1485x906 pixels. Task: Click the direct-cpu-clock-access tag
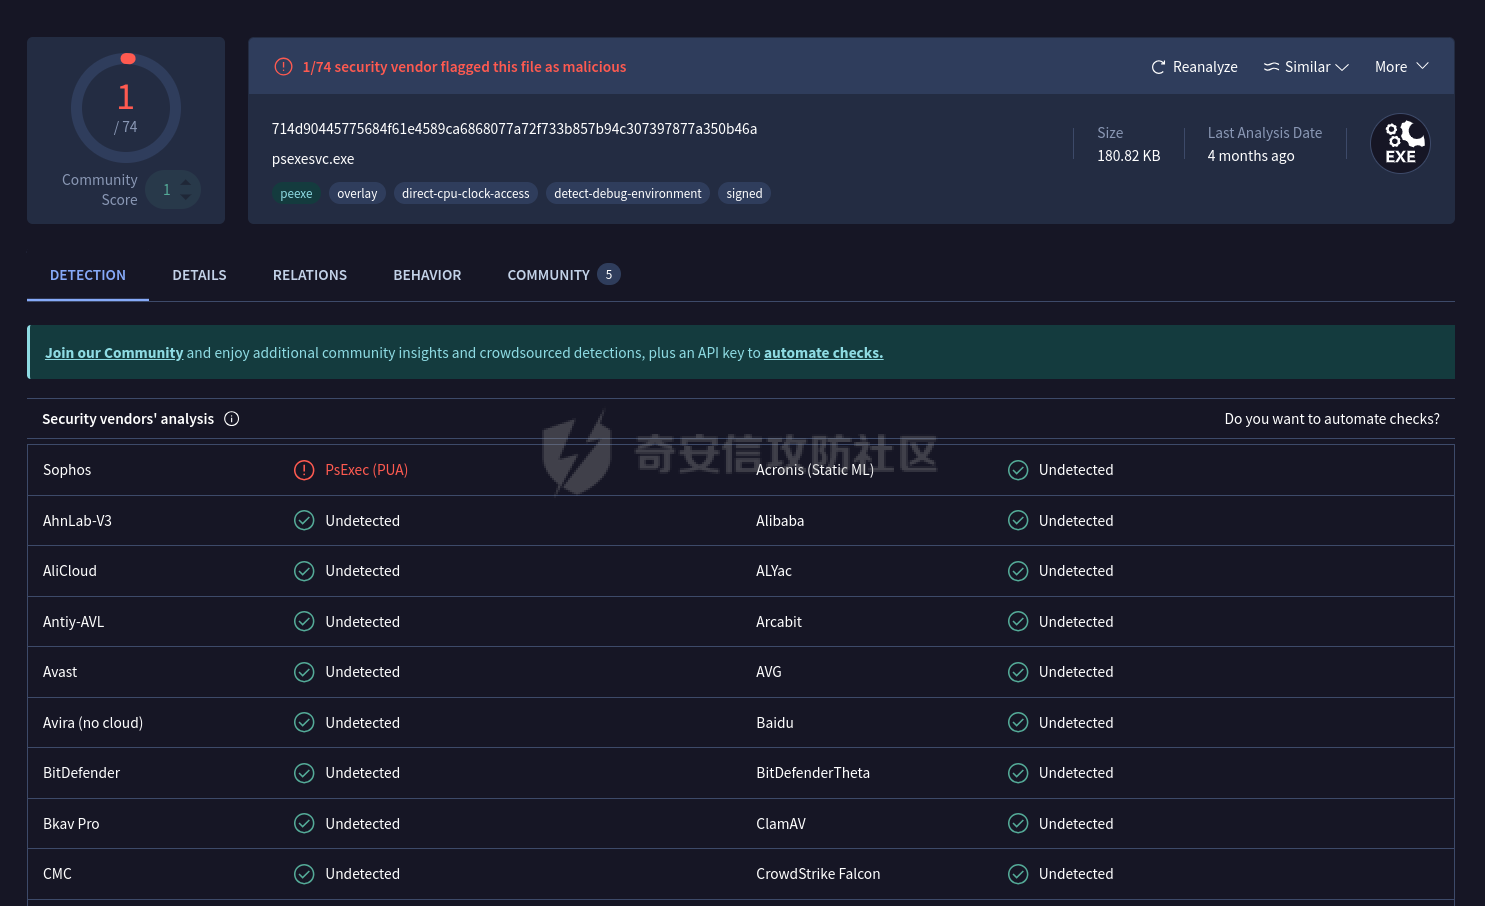click(466, 194)
